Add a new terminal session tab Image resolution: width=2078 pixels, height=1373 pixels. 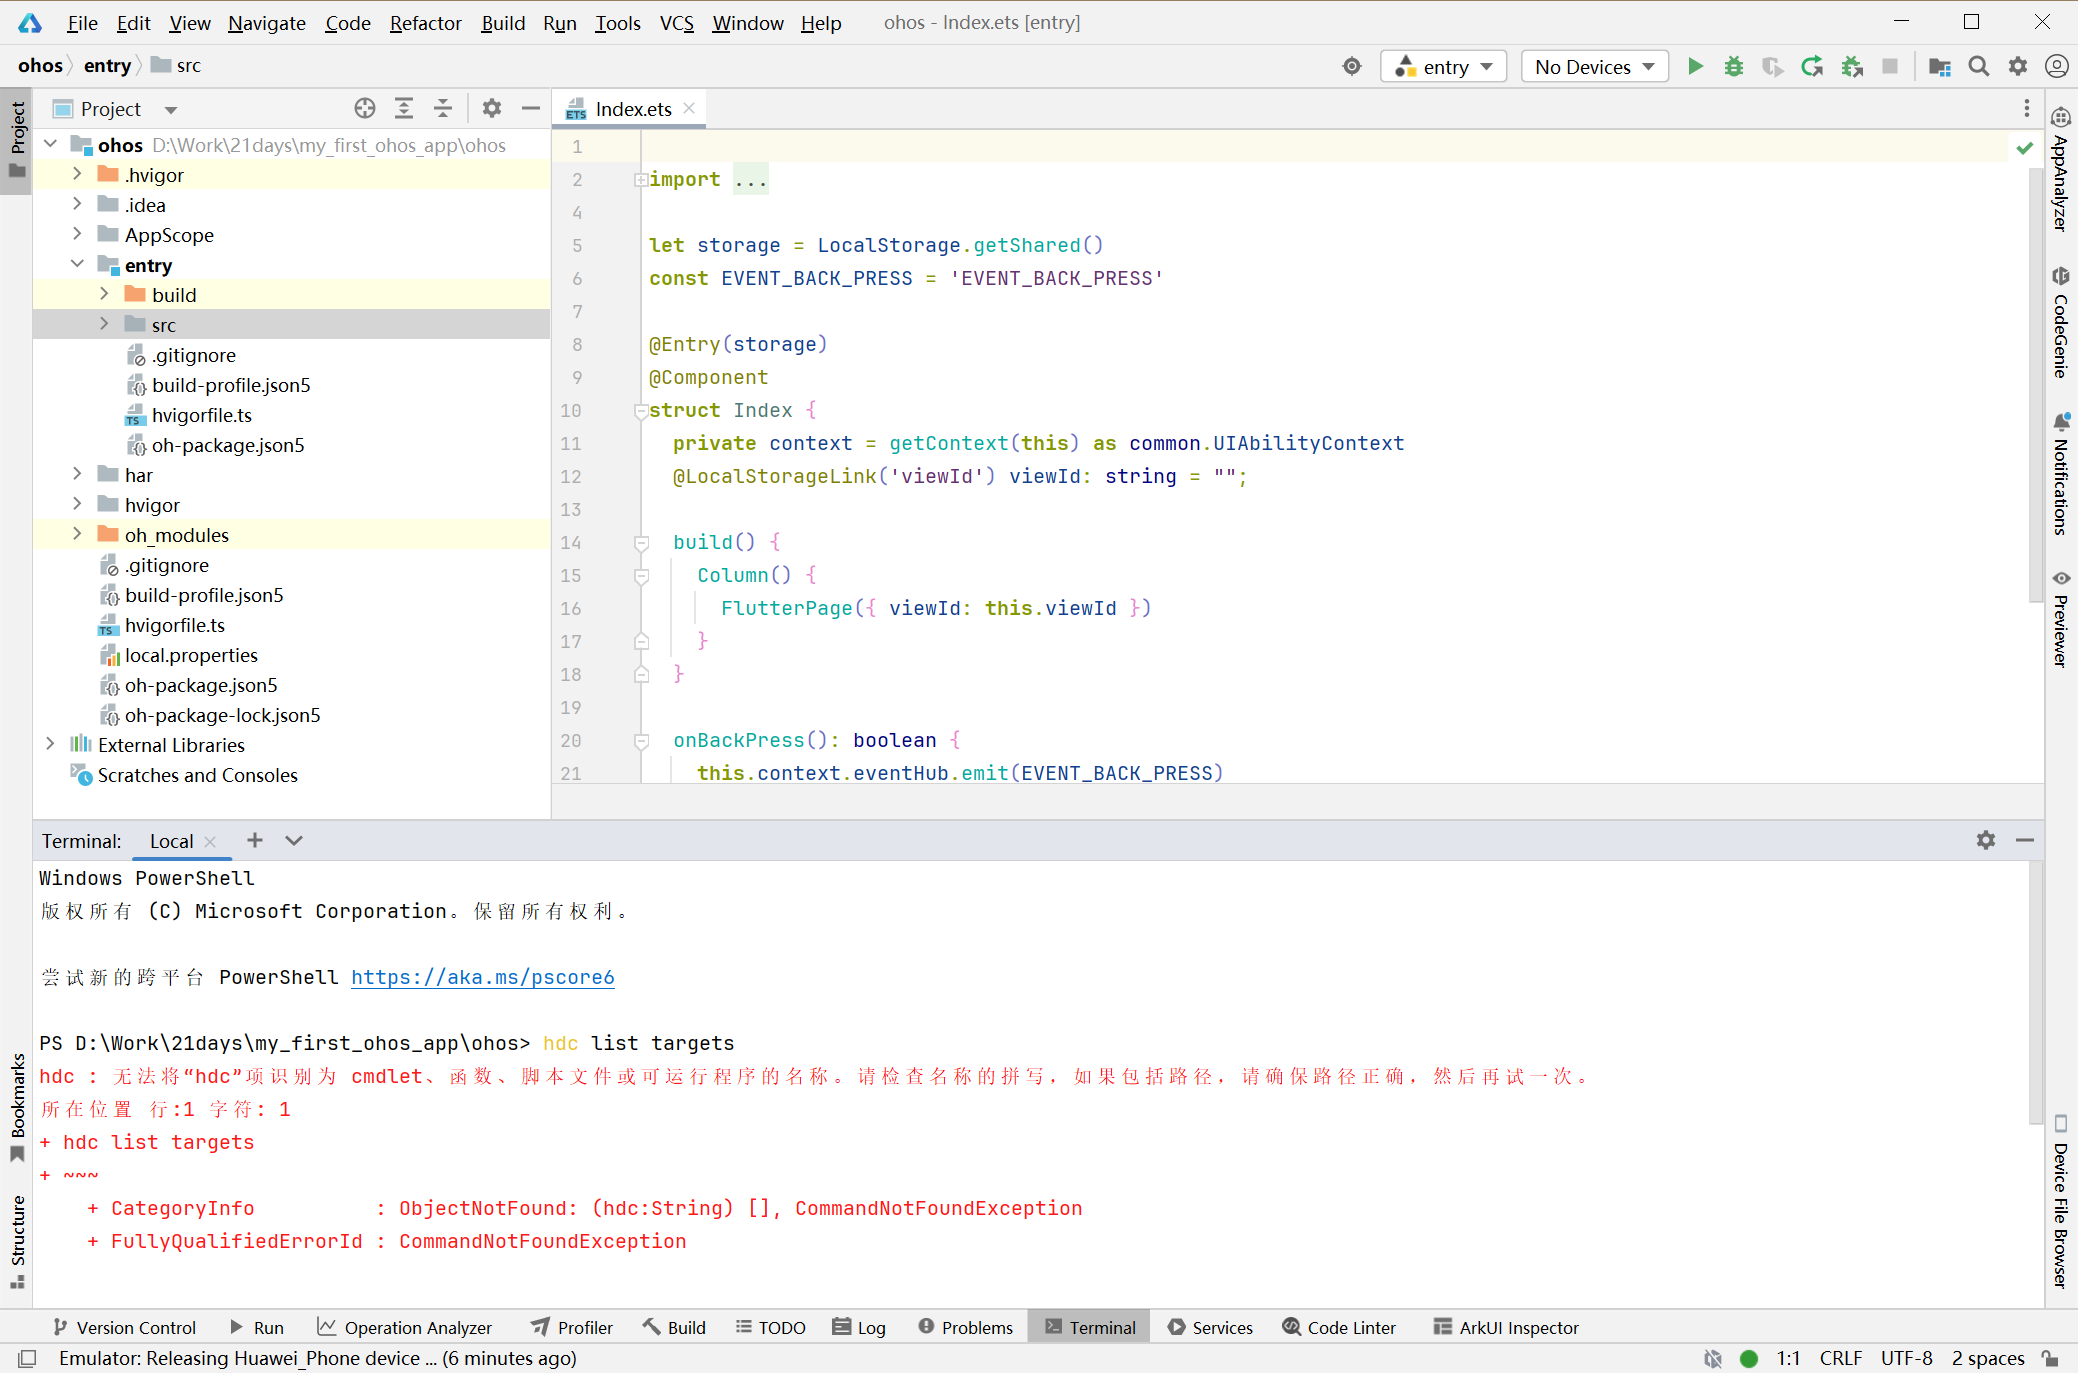tap(255, 841)
